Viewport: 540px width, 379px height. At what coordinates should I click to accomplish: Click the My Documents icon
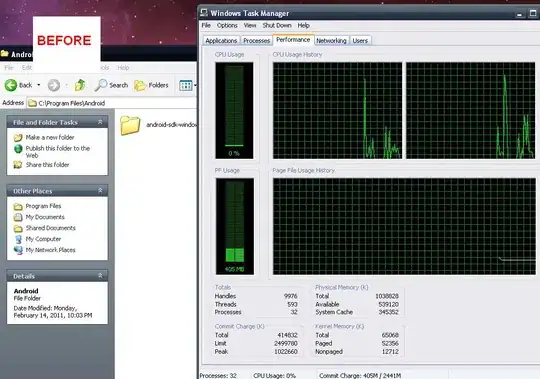click(x=18, y=217)
